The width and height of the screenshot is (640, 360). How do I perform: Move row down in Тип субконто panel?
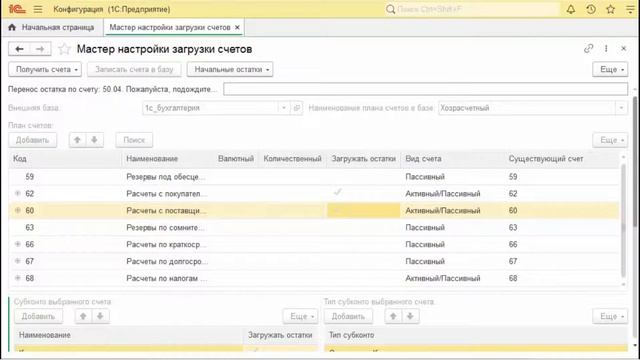click(410, 316)
